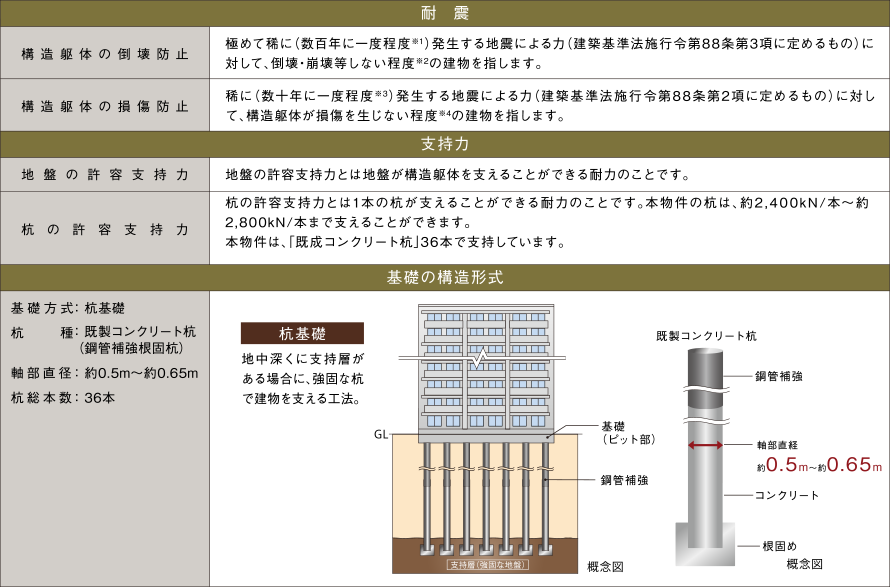The width and height of the screenshot is (890, 587).
Task: Toggle the 構造躯体の倒壊防止 row
Action: [x=105, y=51]
